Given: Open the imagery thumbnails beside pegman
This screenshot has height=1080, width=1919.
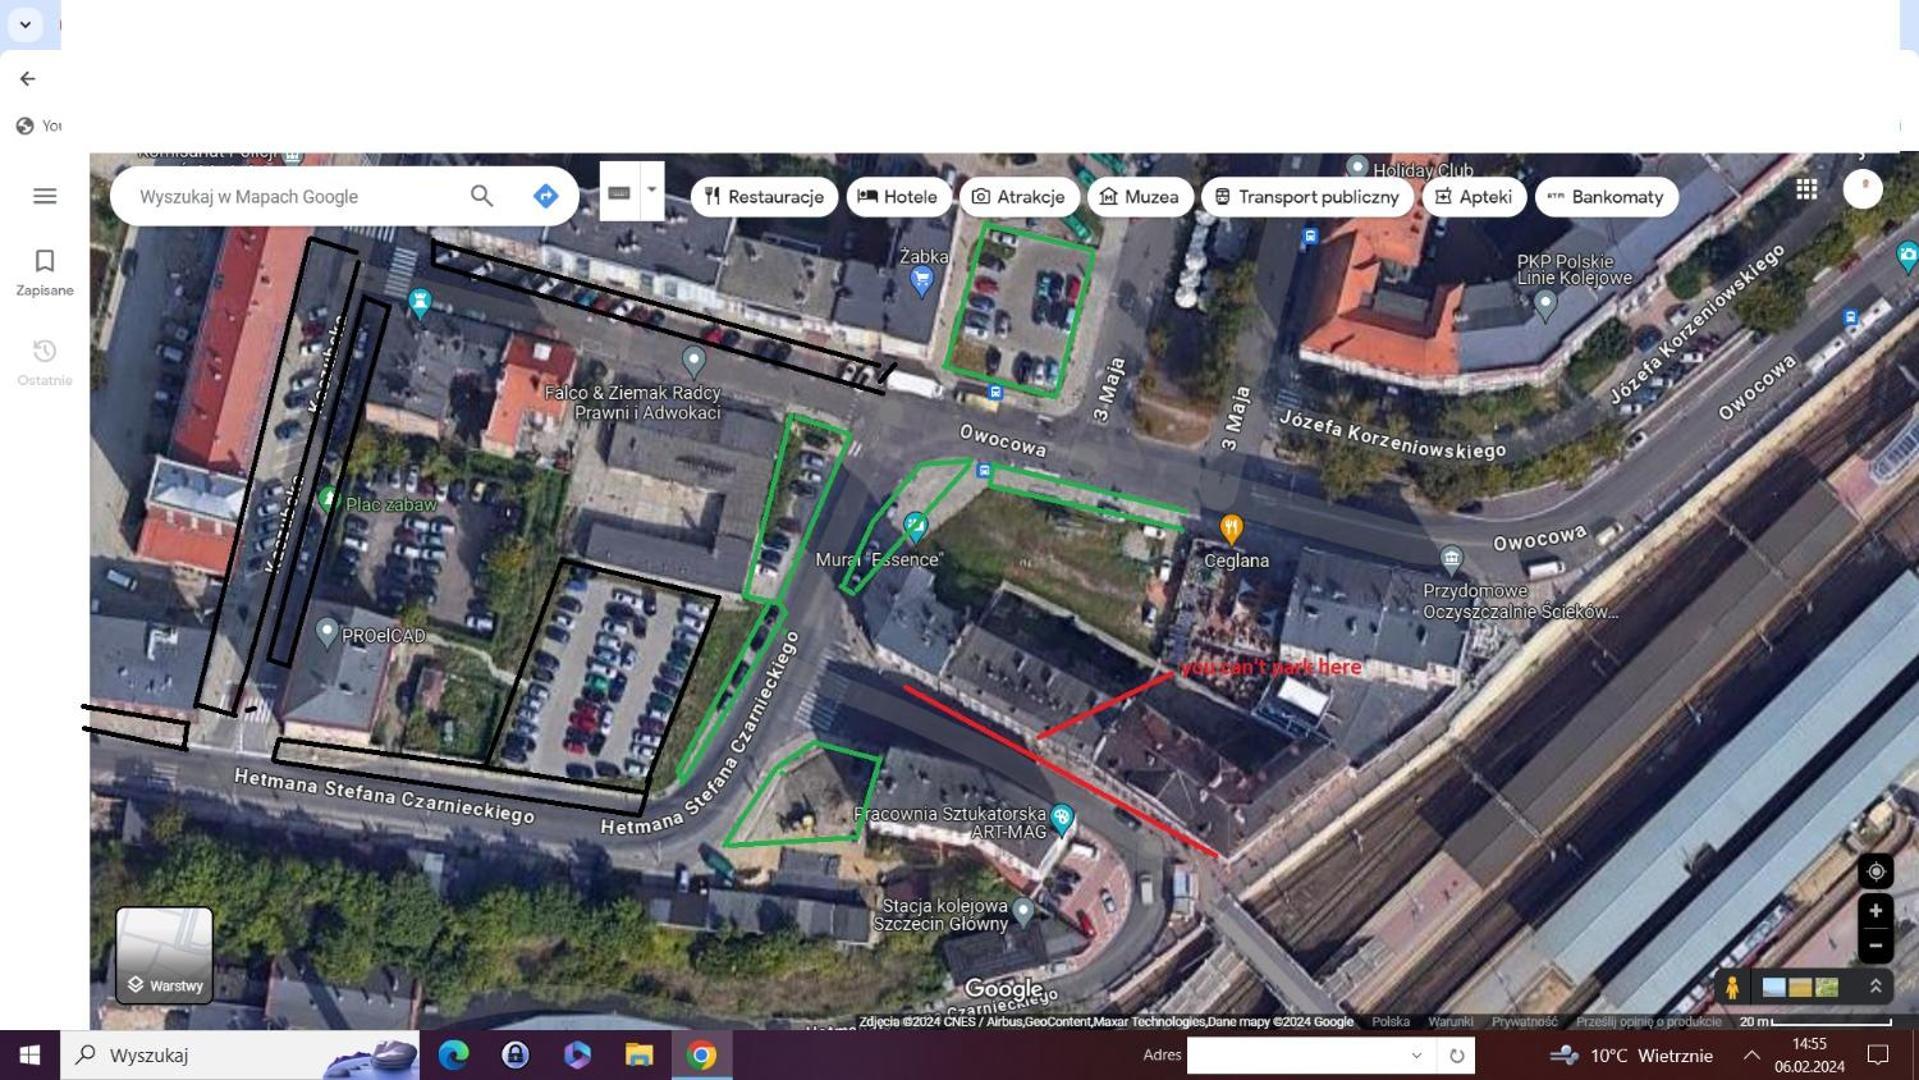Looking at the screenshot, I should 1800,988.
